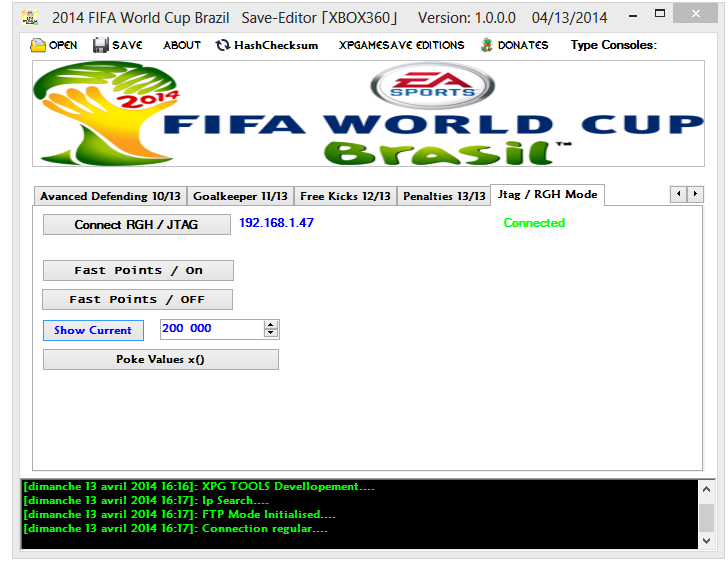Open the Penalties 13/13 tab
This screenshot has width=728, height=562.
pos(444,196)
